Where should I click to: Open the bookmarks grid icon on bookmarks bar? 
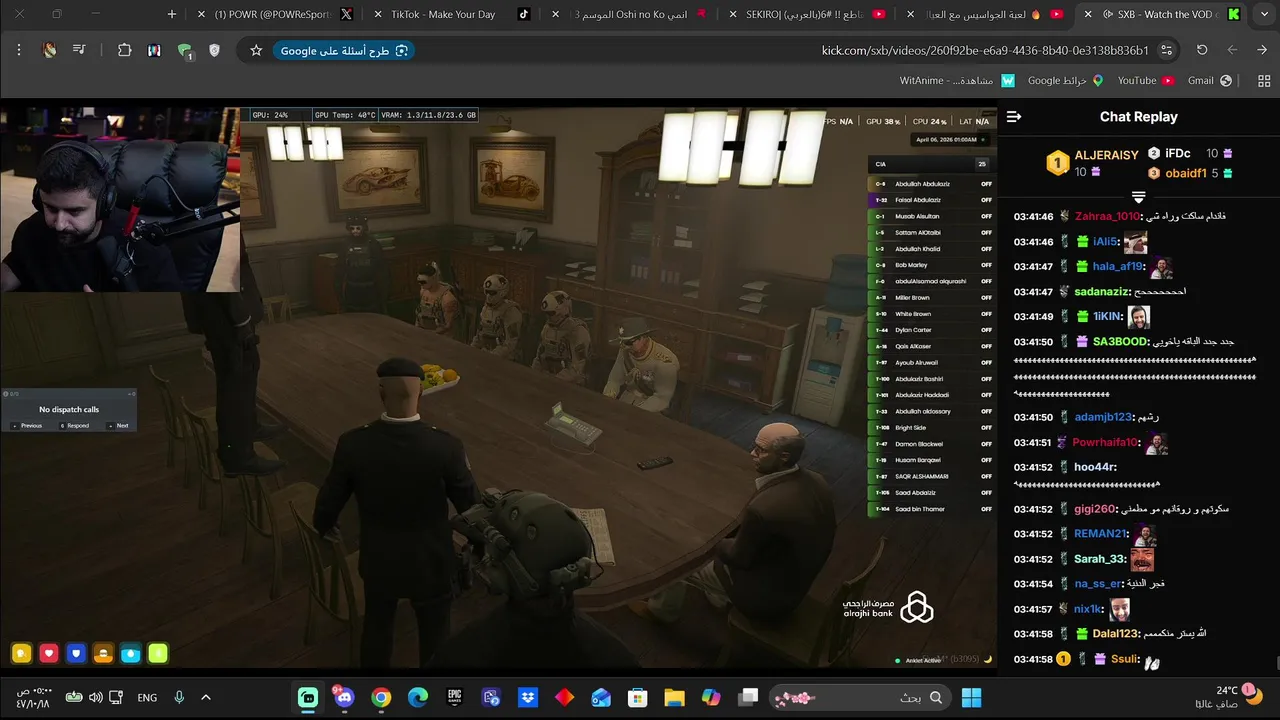[x=1263, y=81]
